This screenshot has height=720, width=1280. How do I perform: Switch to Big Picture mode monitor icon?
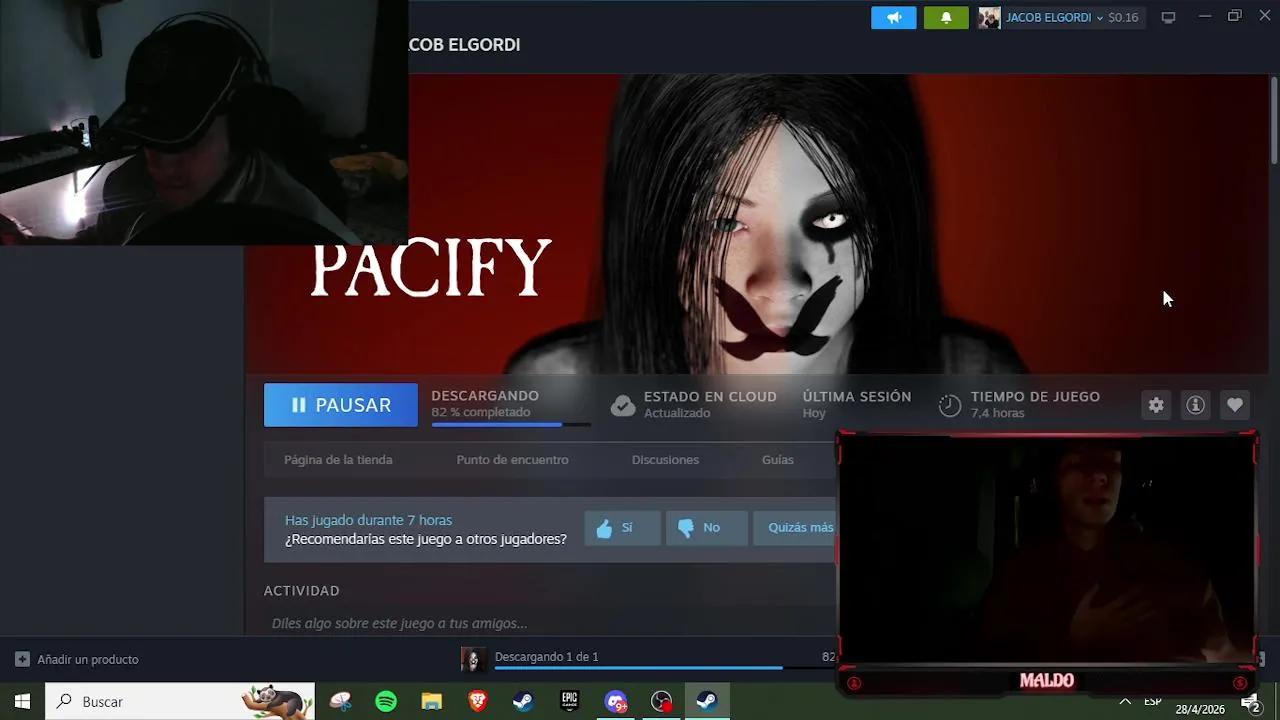(1168, 17)
